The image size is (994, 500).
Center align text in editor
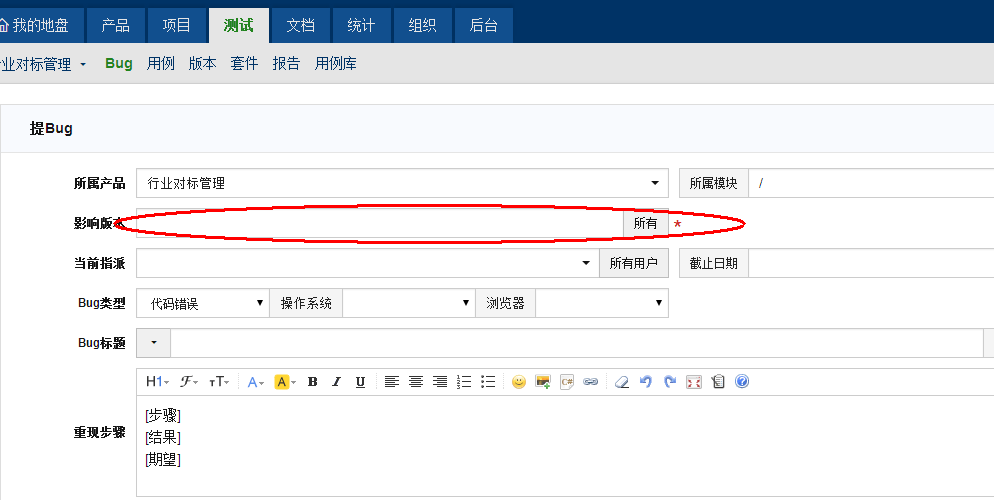point(416,381)
